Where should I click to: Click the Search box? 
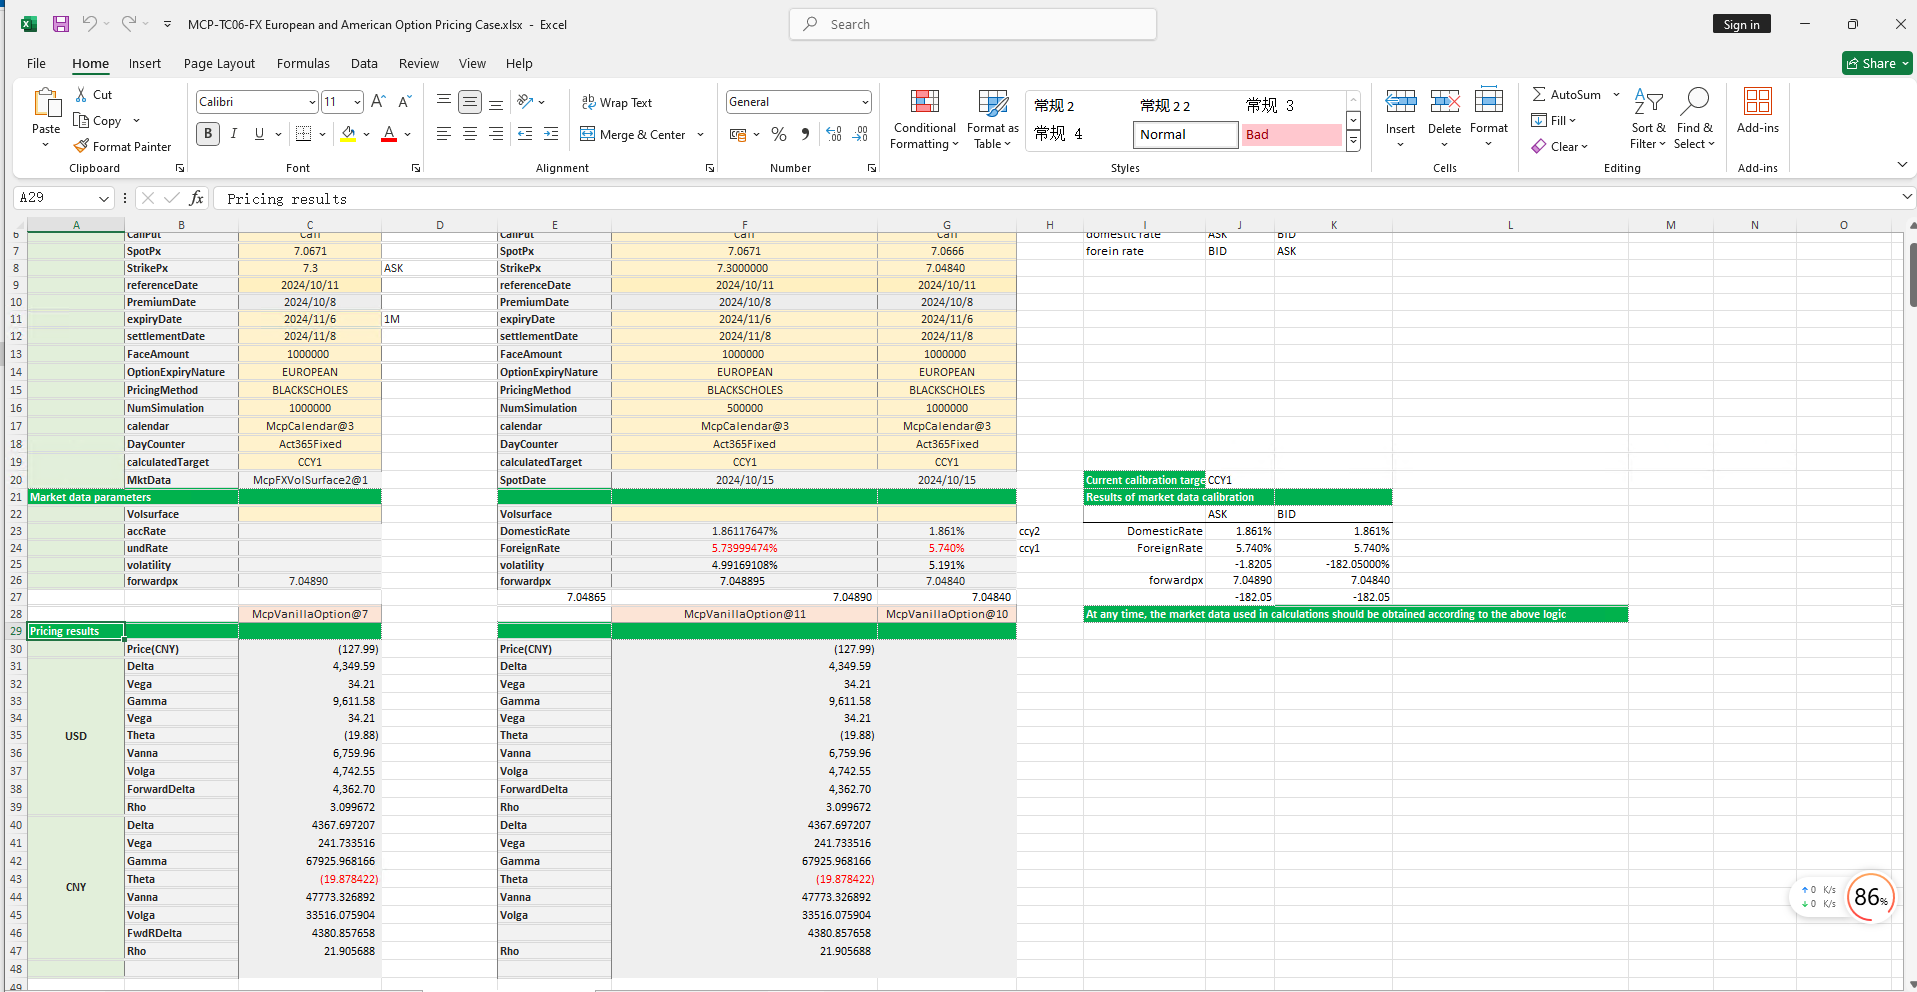point(973,24)
